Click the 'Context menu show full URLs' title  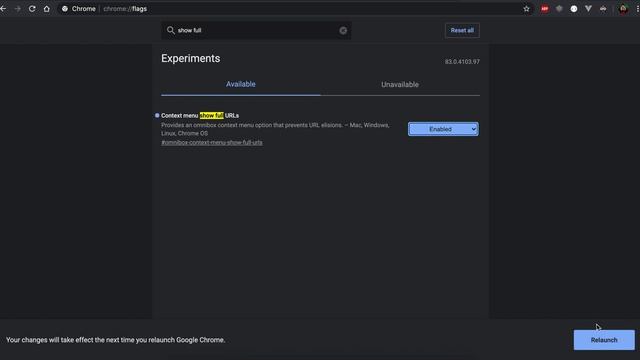[200, 116]
